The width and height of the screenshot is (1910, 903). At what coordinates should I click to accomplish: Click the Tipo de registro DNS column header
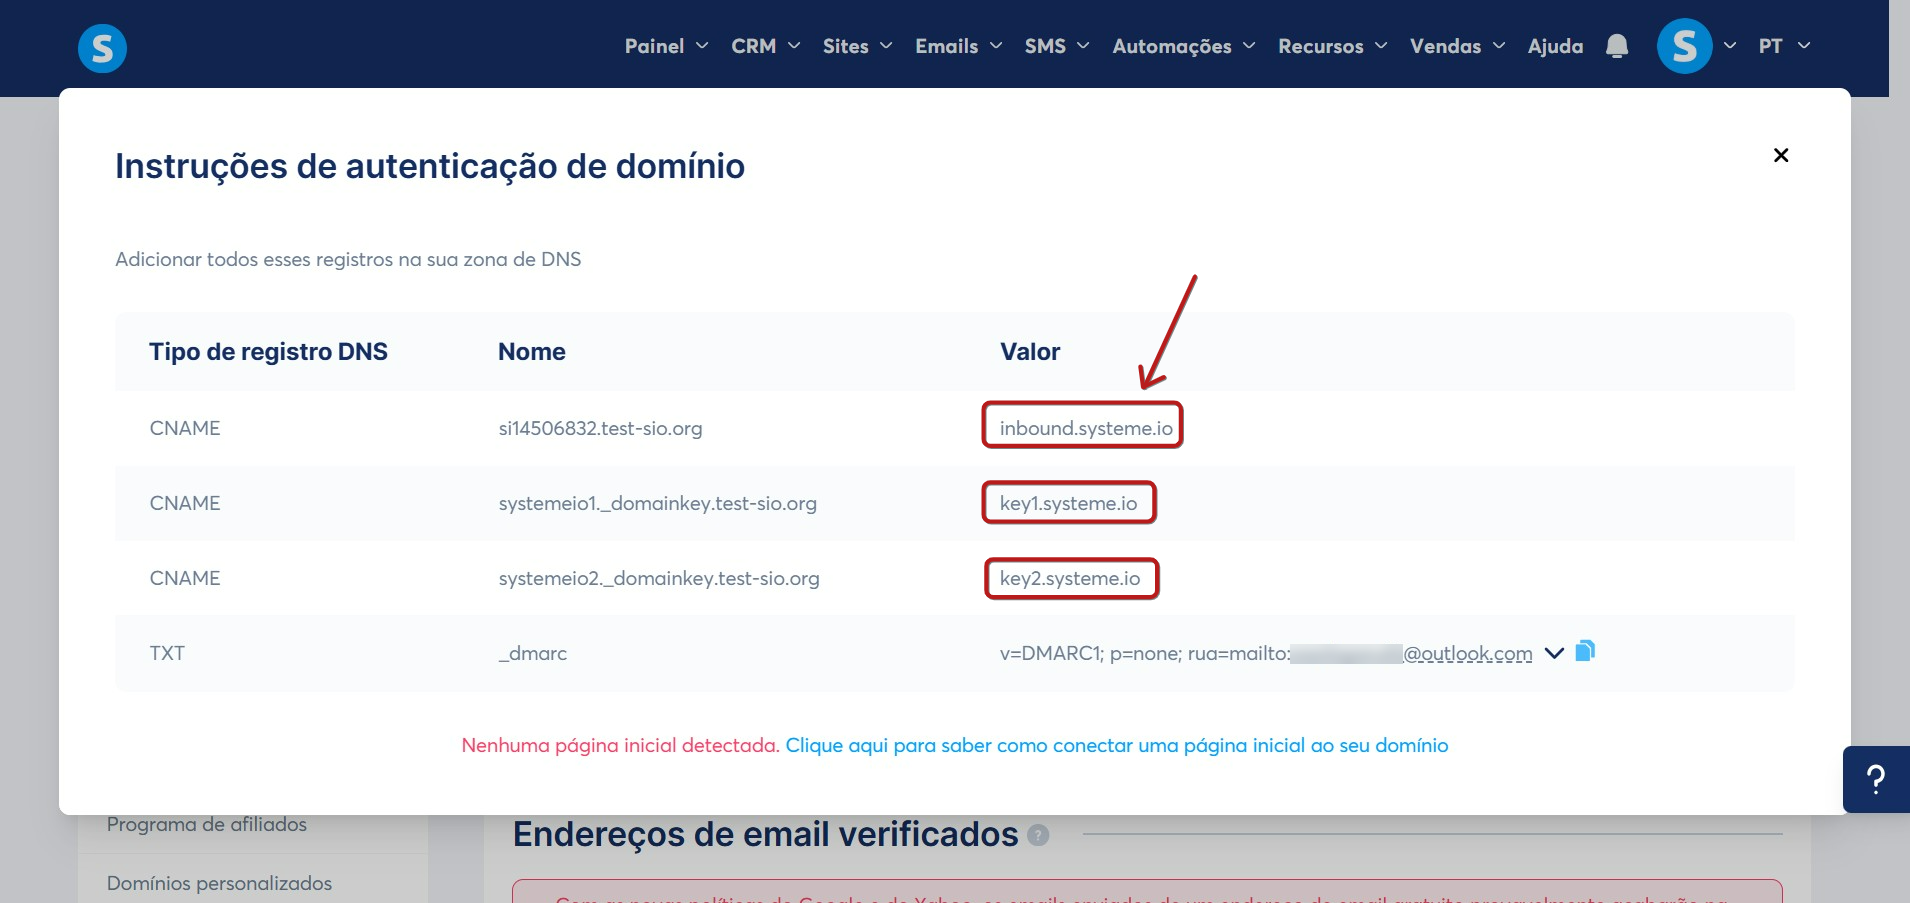[268, 352]
